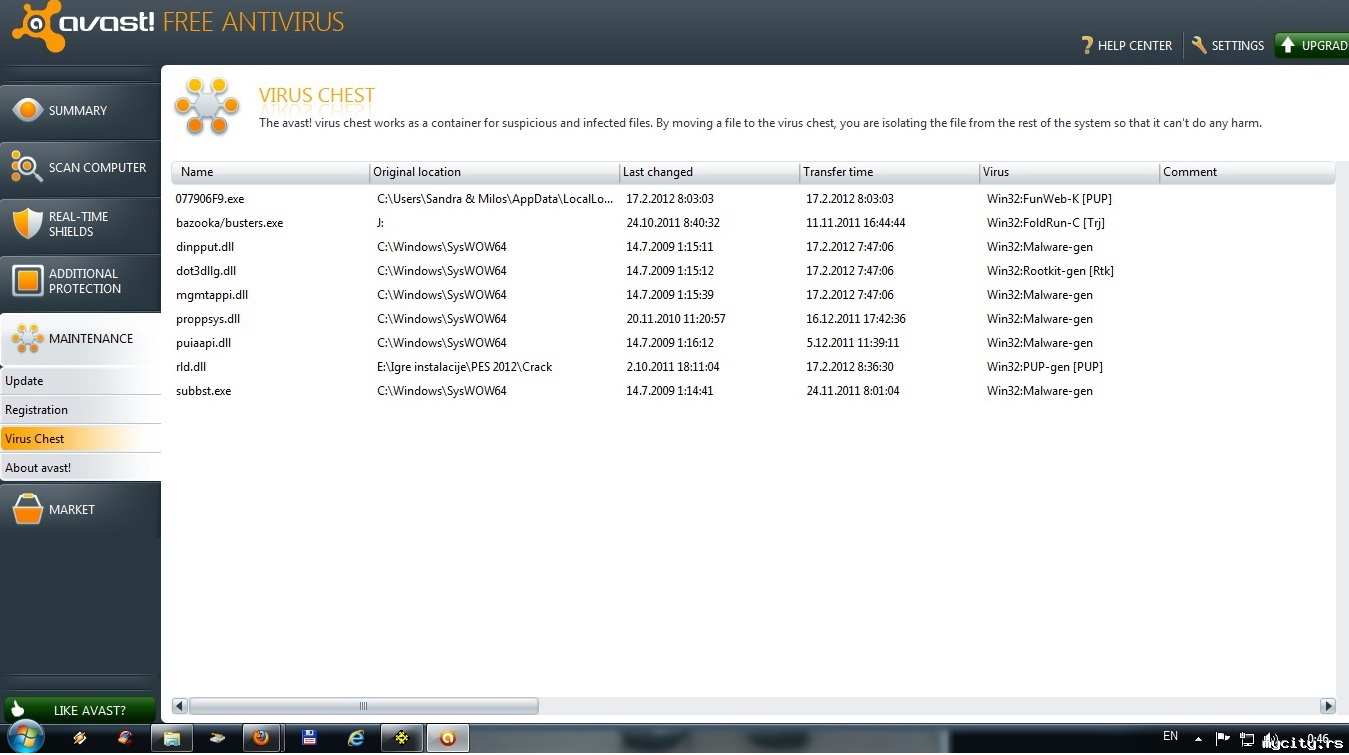Screen dimensions: 1349x755
Task: Click the Settings wrench icon
Action: [1200, 45]
